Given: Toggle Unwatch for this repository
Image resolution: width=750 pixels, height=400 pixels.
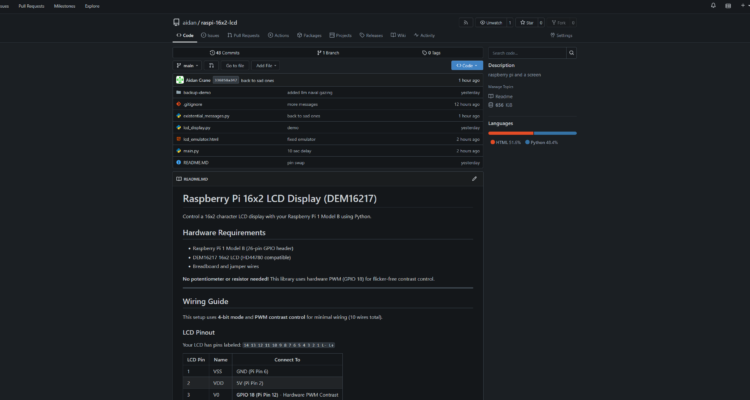Looking at the screenshot, I should click(x=493, y=22).
